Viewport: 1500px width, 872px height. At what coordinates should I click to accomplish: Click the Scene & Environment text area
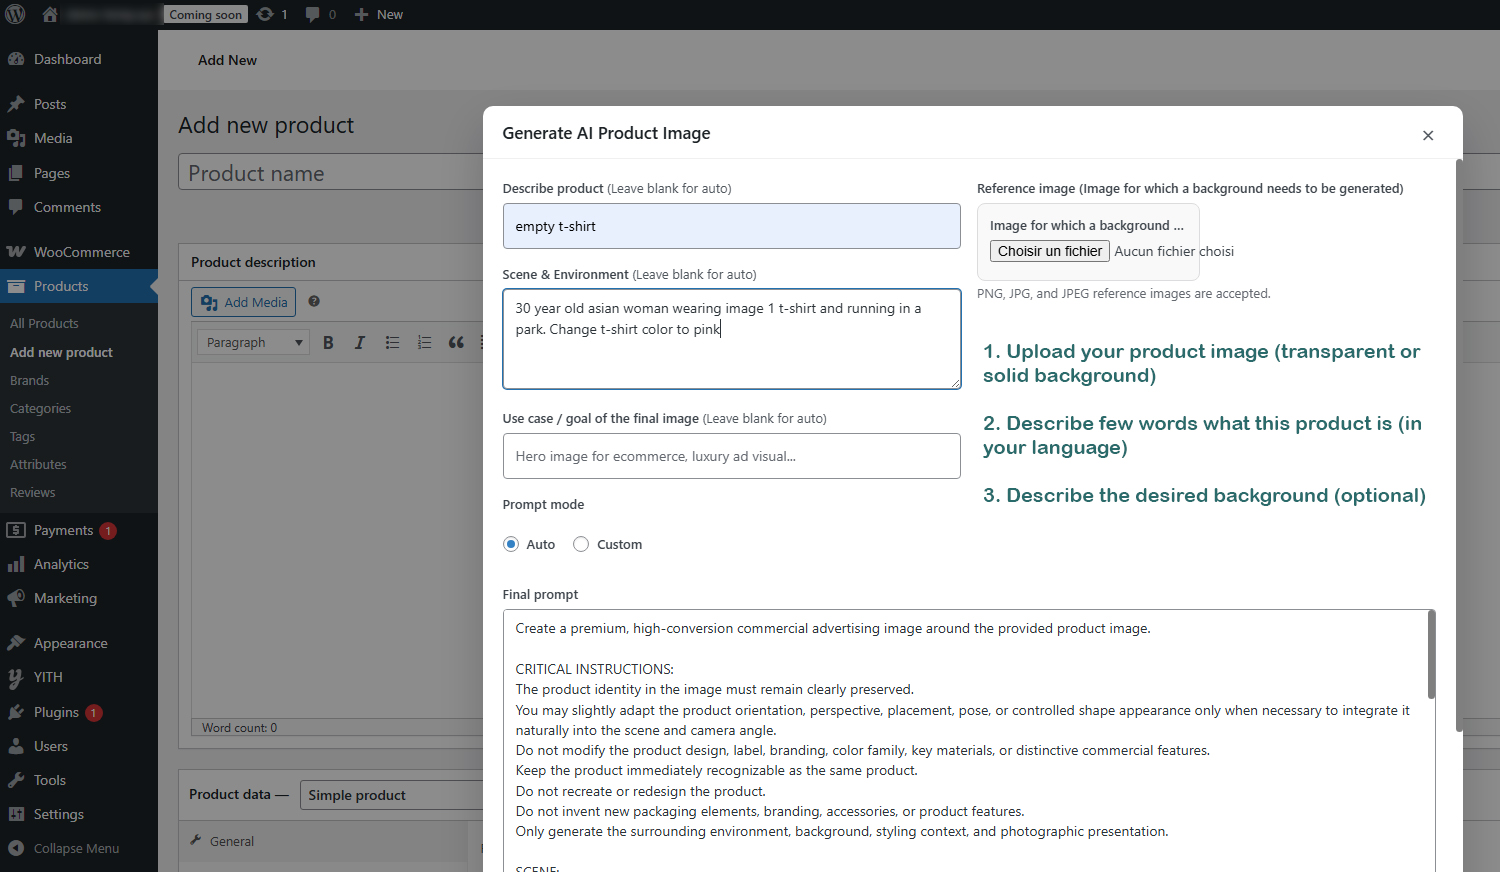pyautogui.click(x=731, y=339)
